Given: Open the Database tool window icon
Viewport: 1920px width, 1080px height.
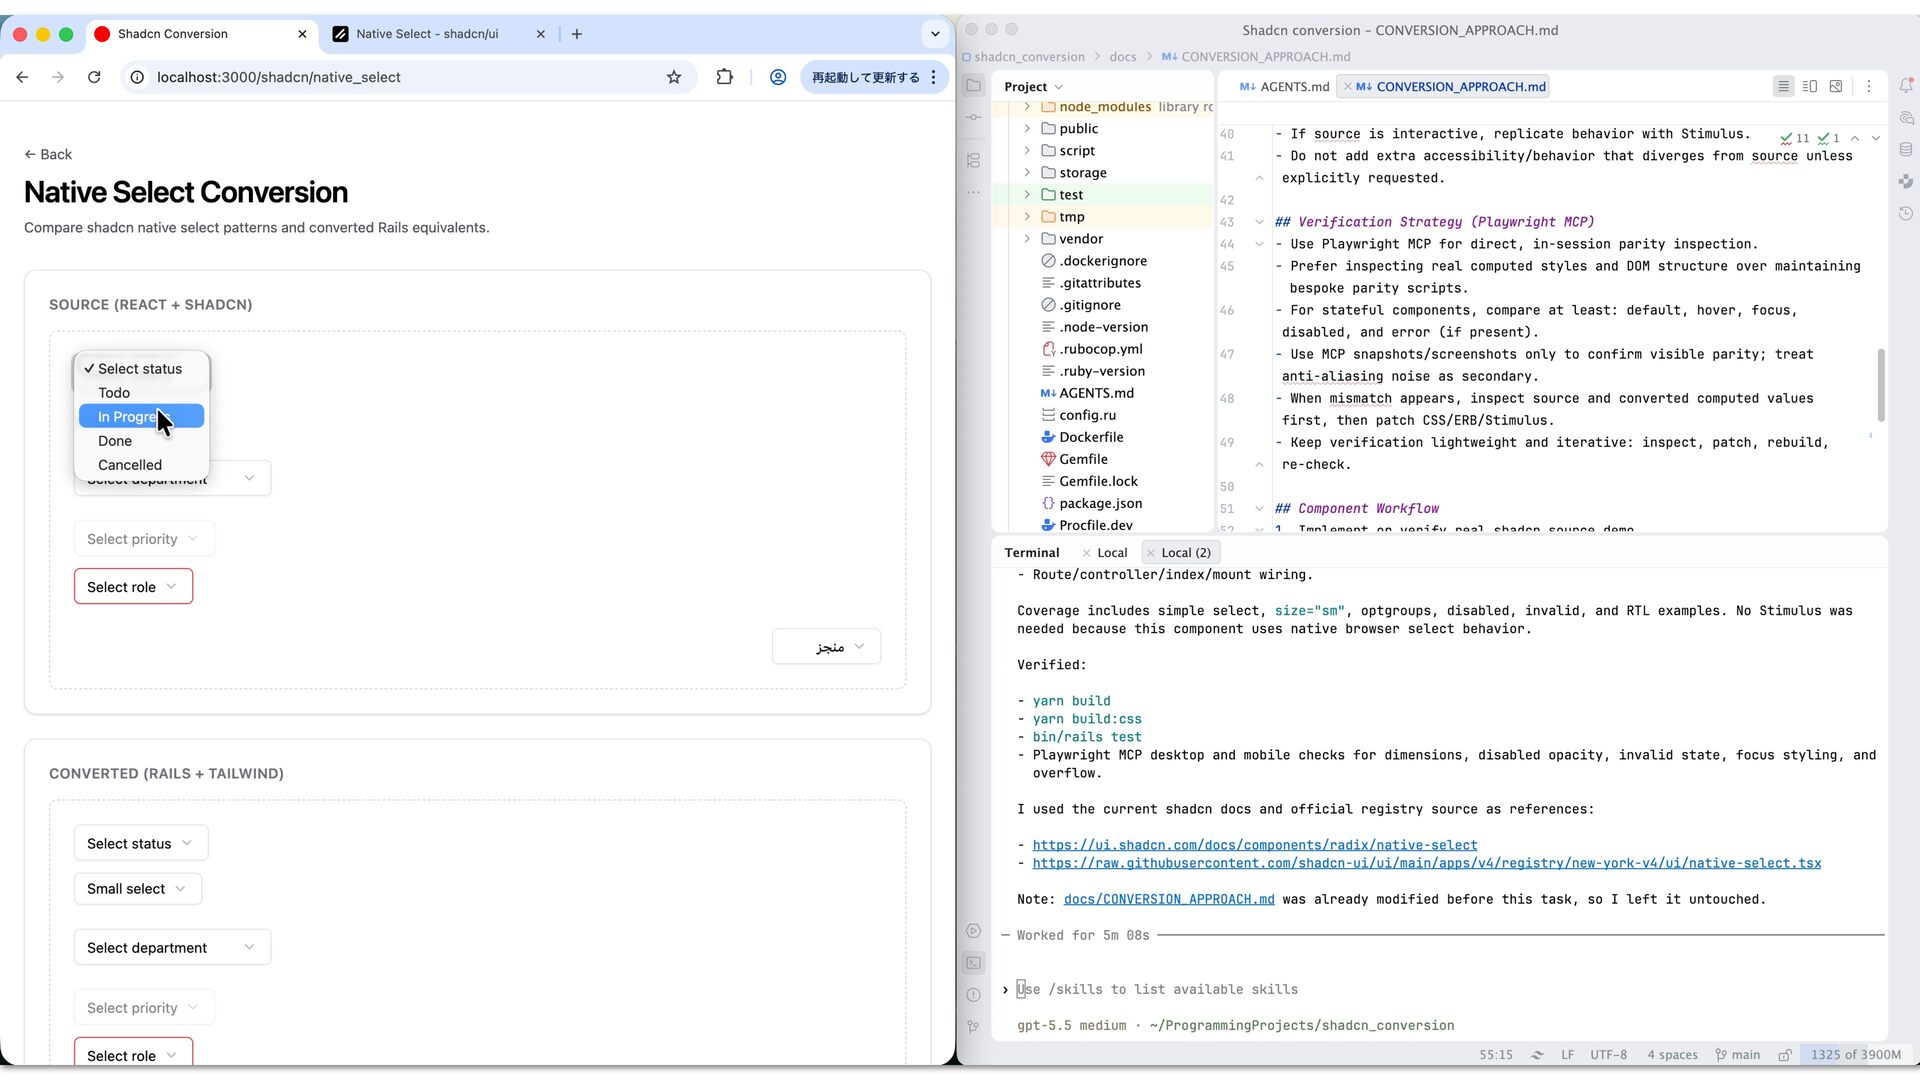Looking at the screenshot, I should pos(1906,150).
